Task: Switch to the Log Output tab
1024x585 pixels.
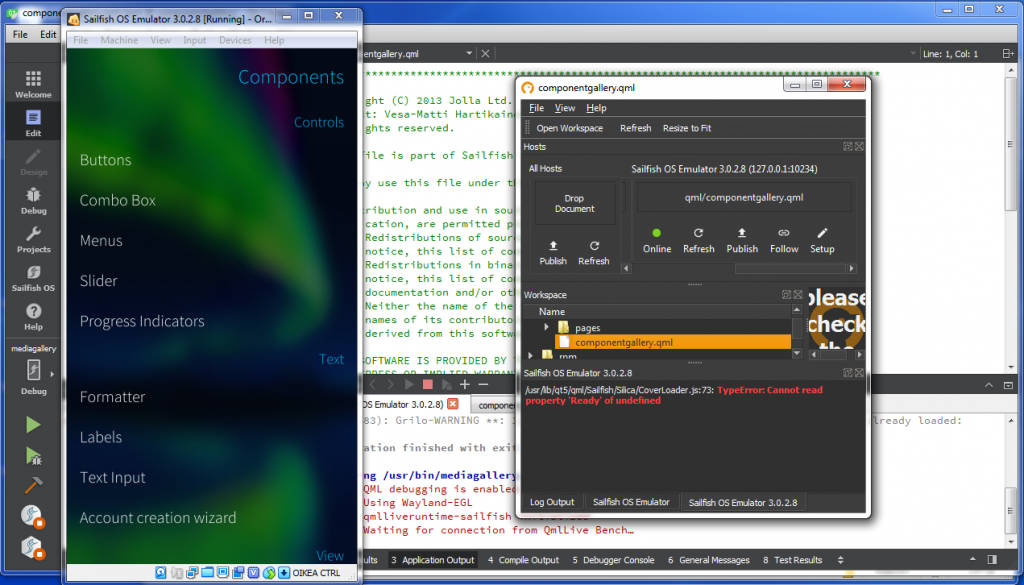Action: 552,502
